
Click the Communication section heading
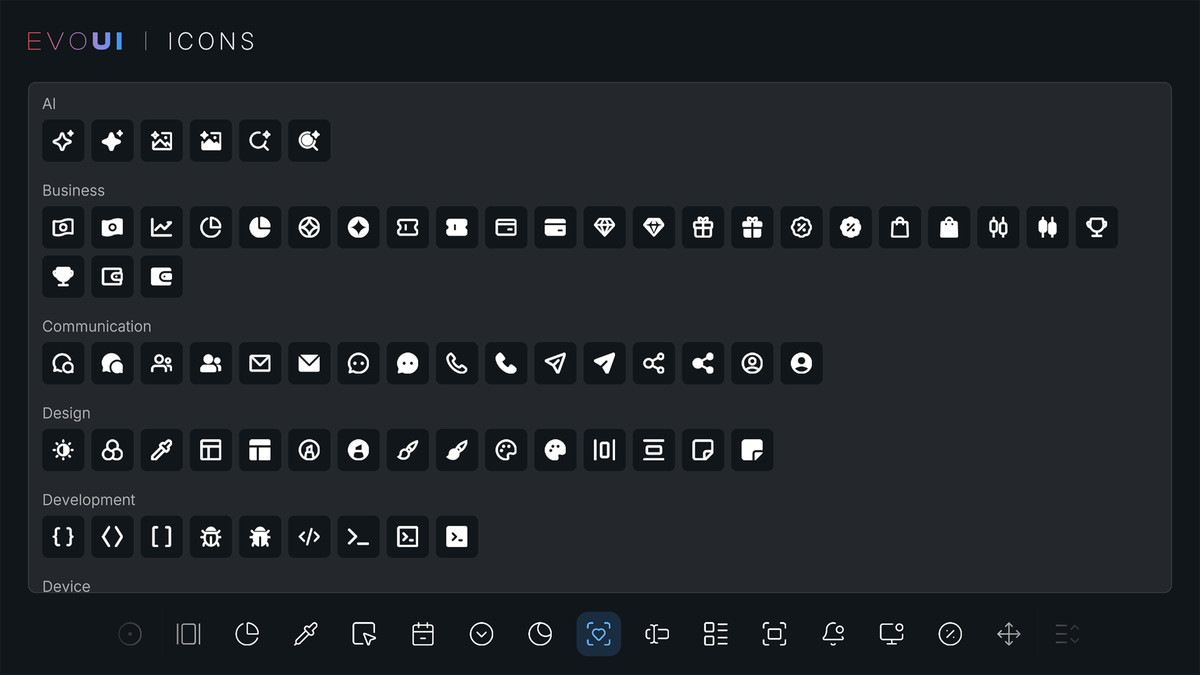[97, 326]
